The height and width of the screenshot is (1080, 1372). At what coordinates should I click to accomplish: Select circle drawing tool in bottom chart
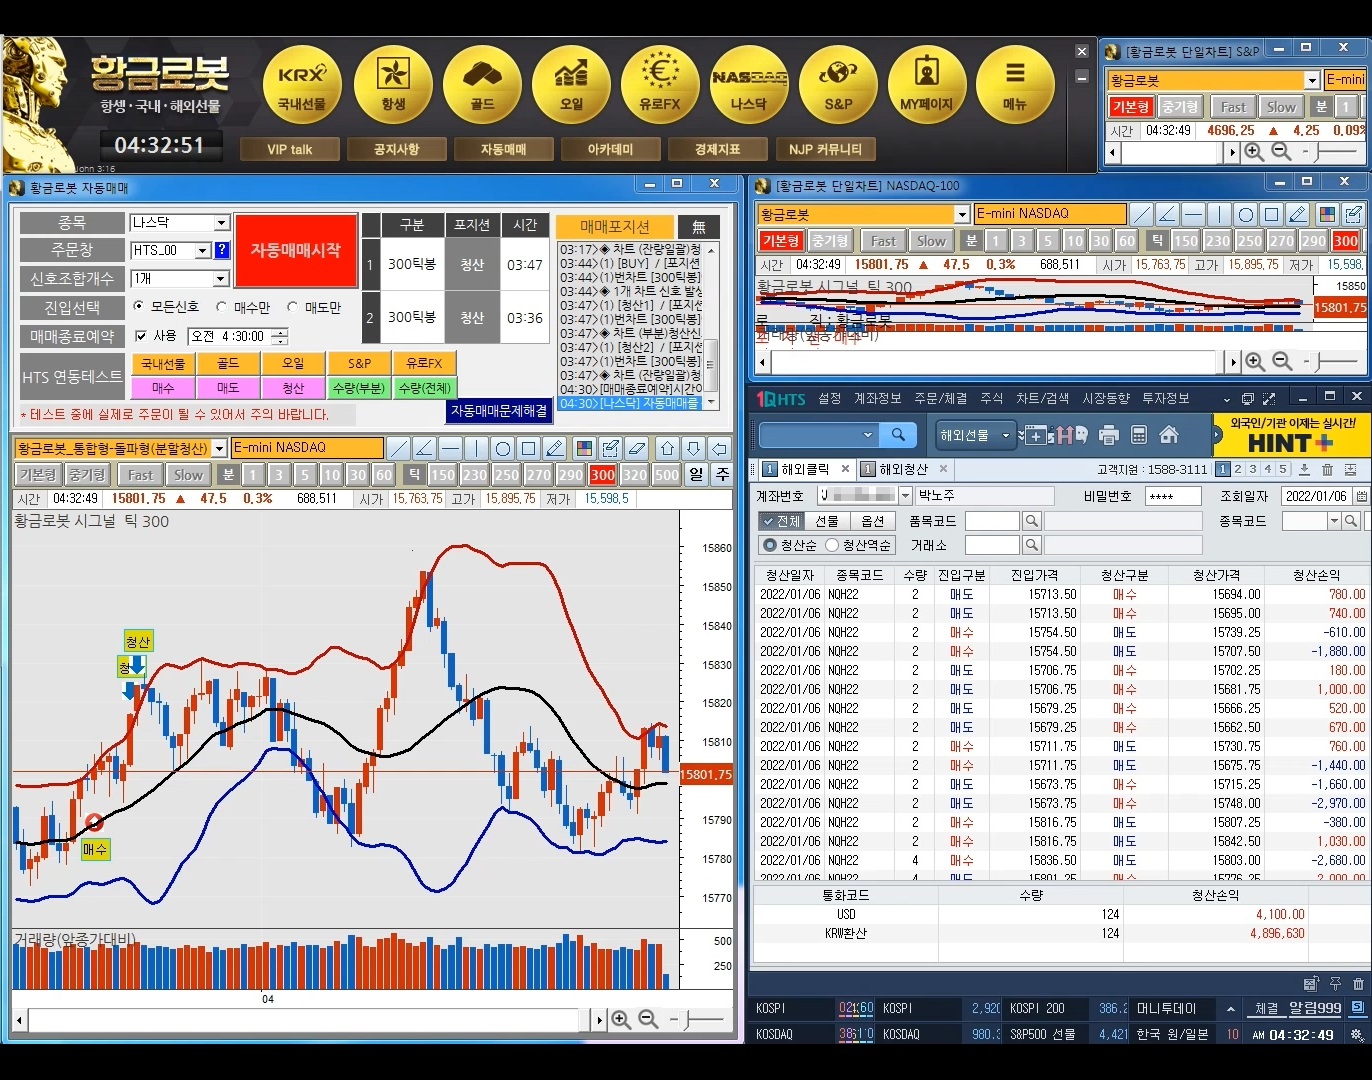503,448
